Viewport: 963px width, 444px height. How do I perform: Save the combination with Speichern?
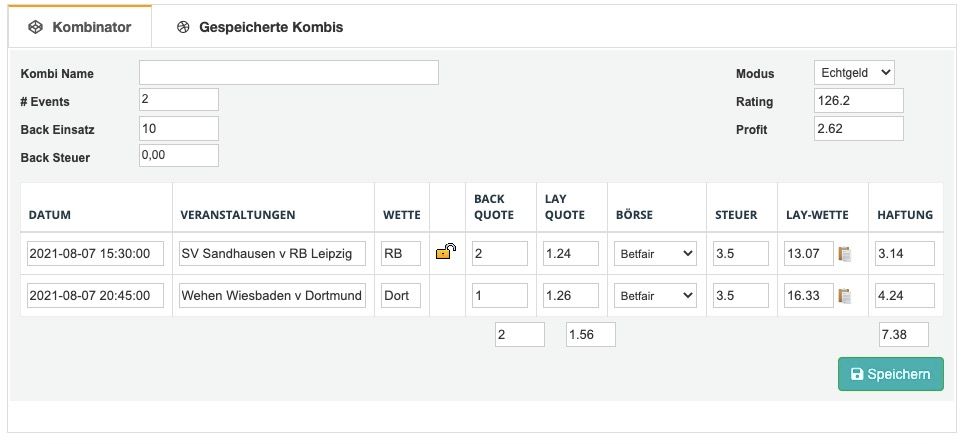pyautogui.click(x=891, y=374)
